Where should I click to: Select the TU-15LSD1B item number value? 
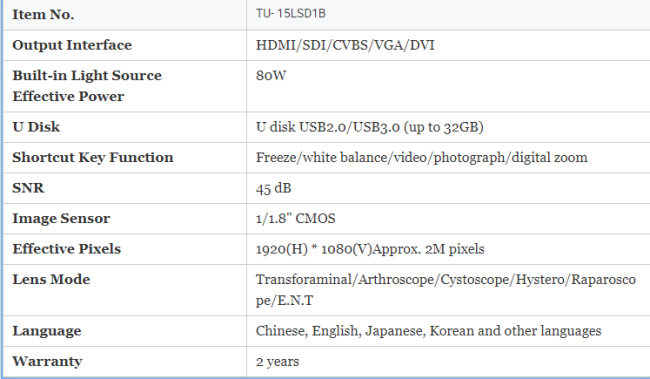click(x=291, y=14)
